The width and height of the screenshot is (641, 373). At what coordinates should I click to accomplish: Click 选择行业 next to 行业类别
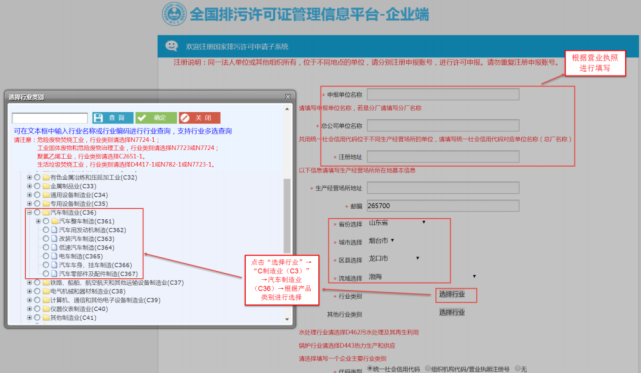tap(452, 294)
